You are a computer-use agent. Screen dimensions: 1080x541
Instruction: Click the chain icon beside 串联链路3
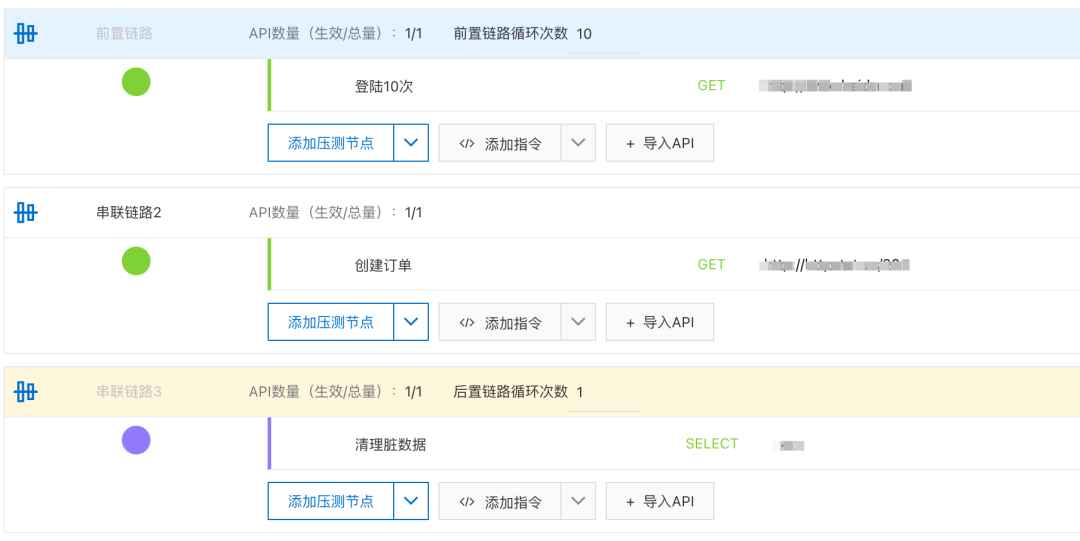26,391
